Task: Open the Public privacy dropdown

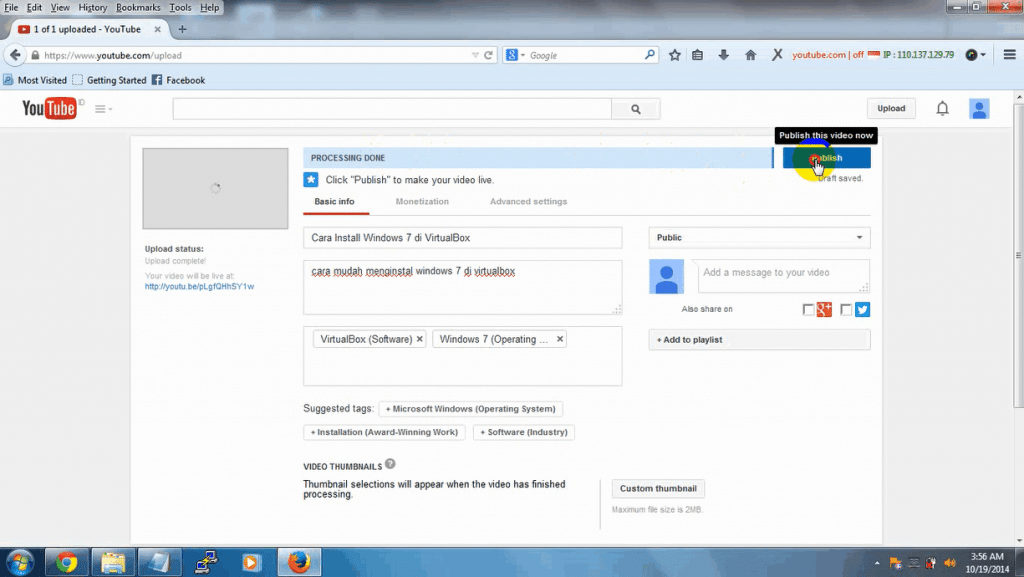Action: pos(759,238)
